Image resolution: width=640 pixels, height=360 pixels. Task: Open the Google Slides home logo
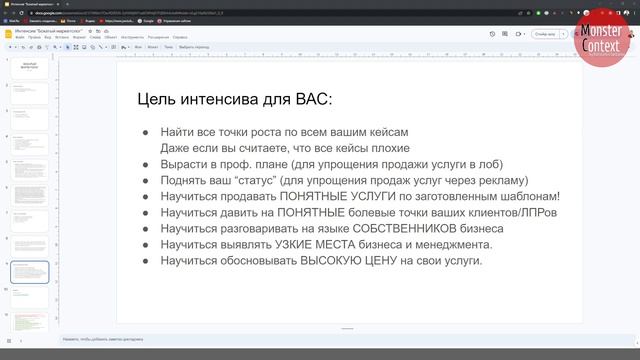click(8, 34)
